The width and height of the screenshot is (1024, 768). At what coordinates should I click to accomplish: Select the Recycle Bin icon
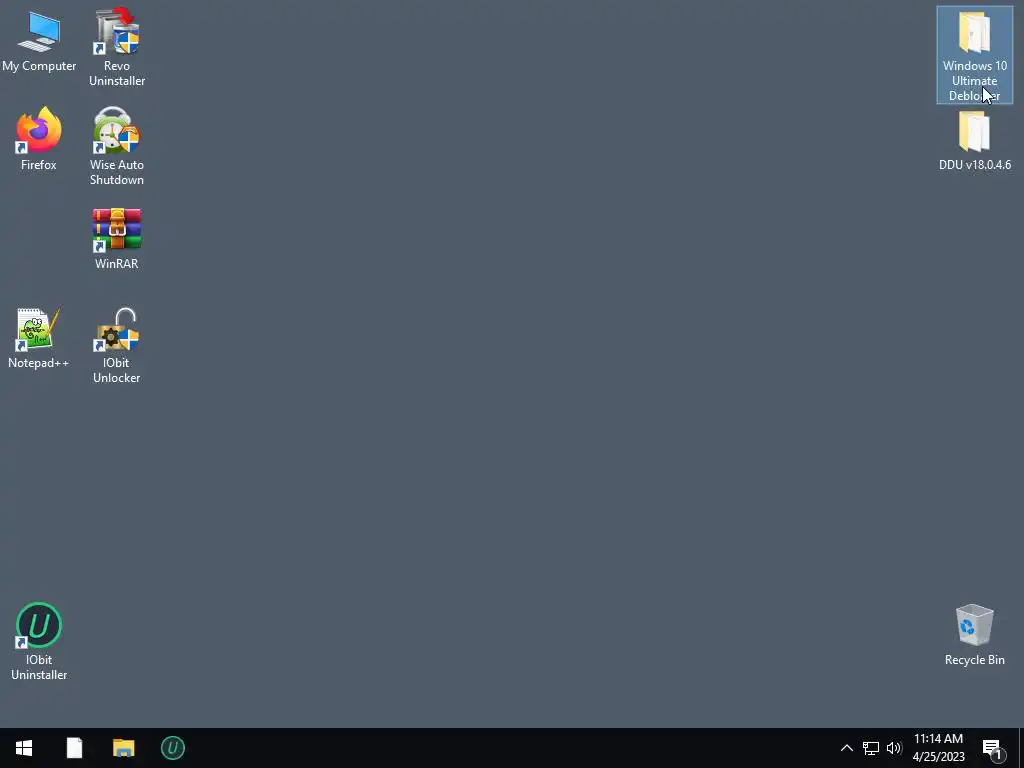[x=974, y=635]
